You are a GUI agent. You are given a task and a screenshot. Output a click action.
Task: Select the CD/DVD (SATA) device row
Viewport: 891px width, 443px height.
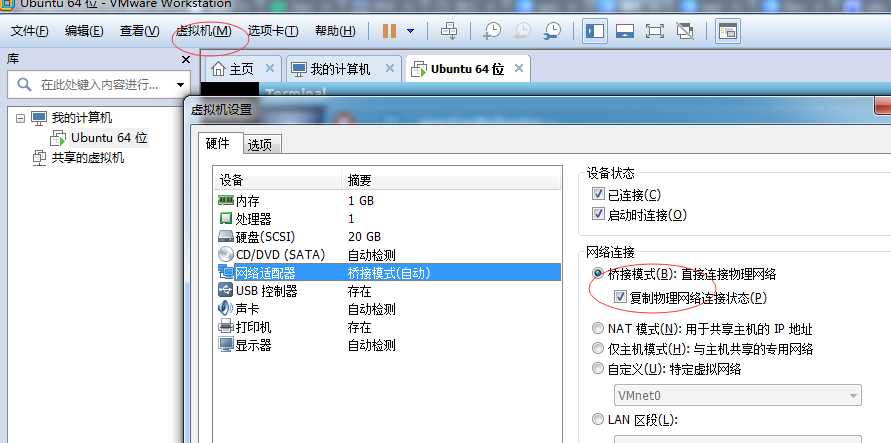pyautogui.click(x=386, y=255)
